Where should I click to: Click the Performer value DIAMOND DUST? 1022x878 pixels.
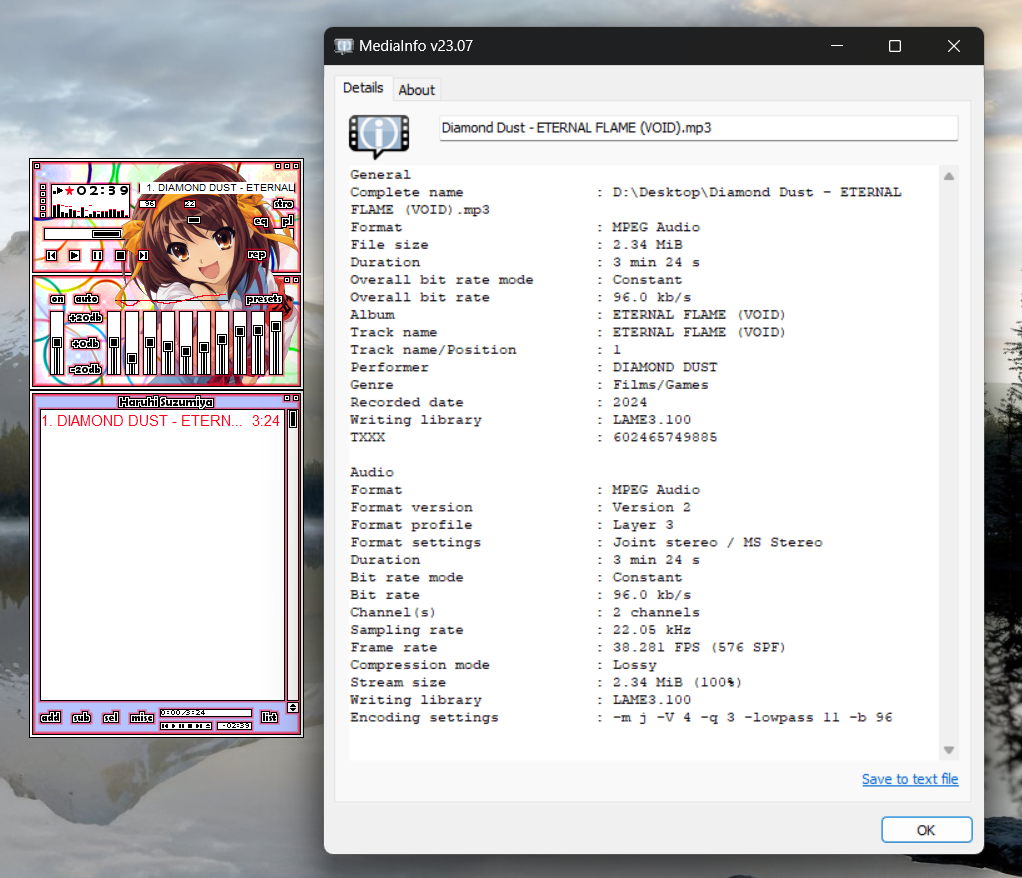click(665, 367)
